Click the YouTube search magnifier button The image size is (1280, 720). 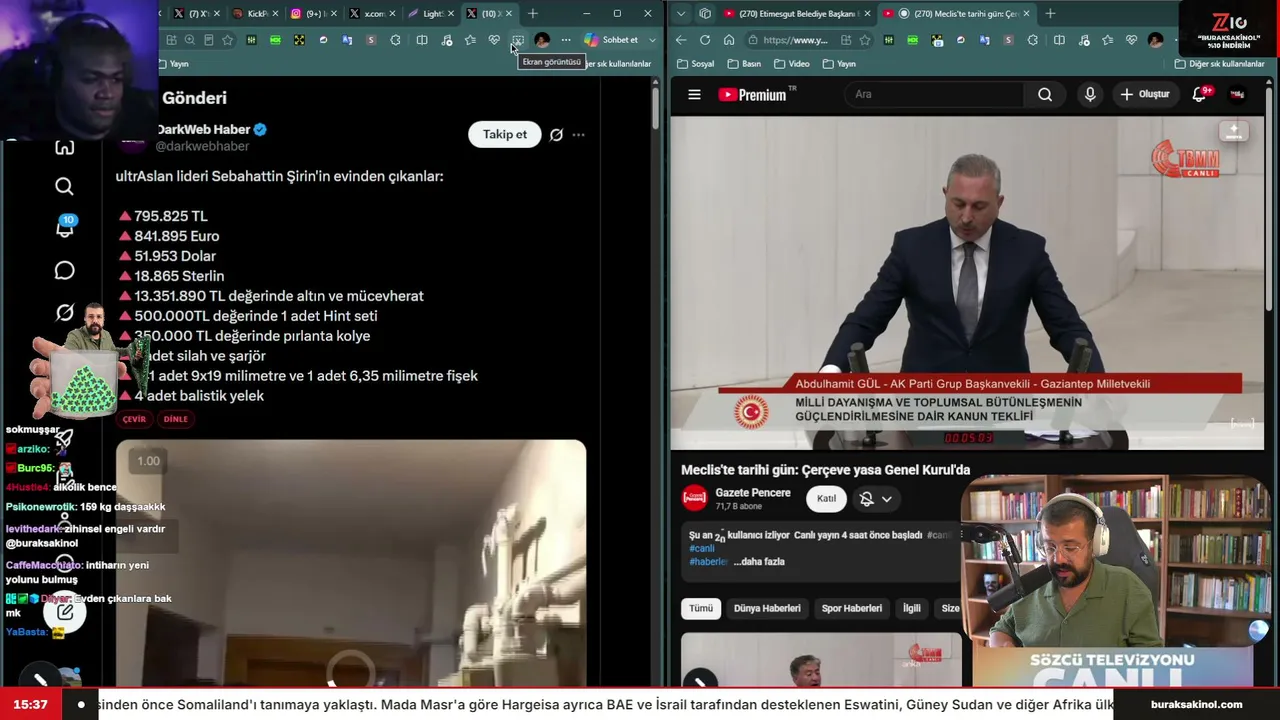point(1045,95)
